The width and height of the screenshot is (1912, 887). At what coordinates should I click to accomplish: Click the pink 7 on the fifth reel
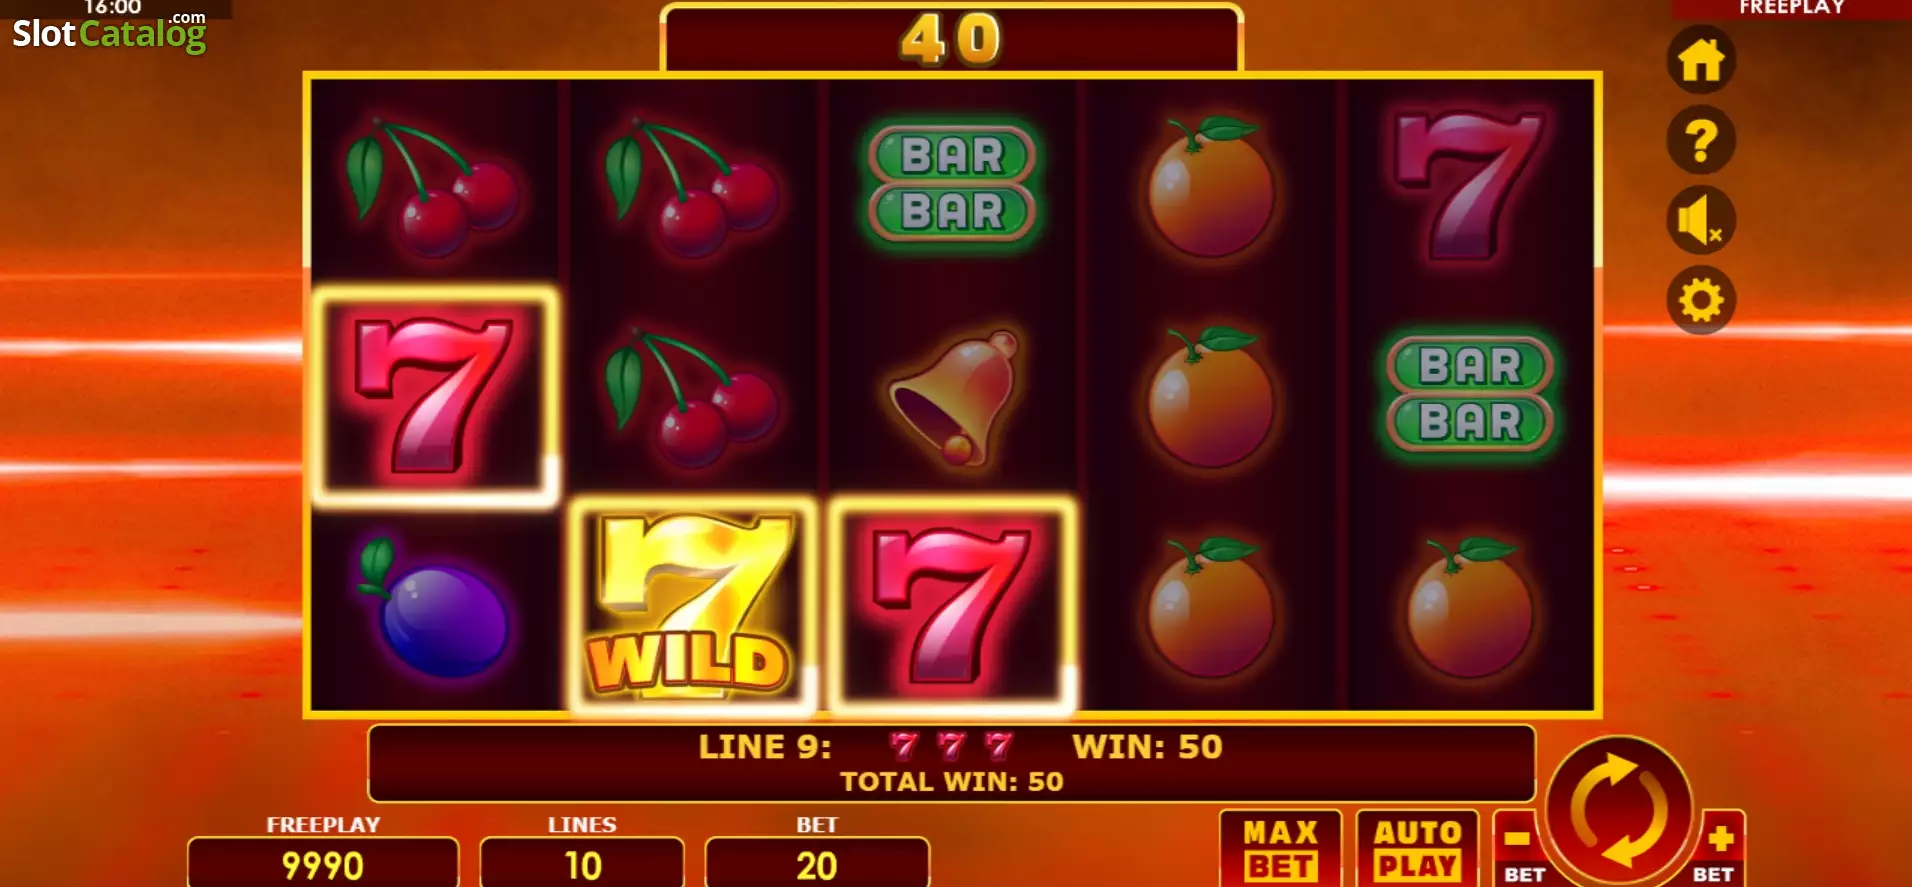coord(1468,186)
